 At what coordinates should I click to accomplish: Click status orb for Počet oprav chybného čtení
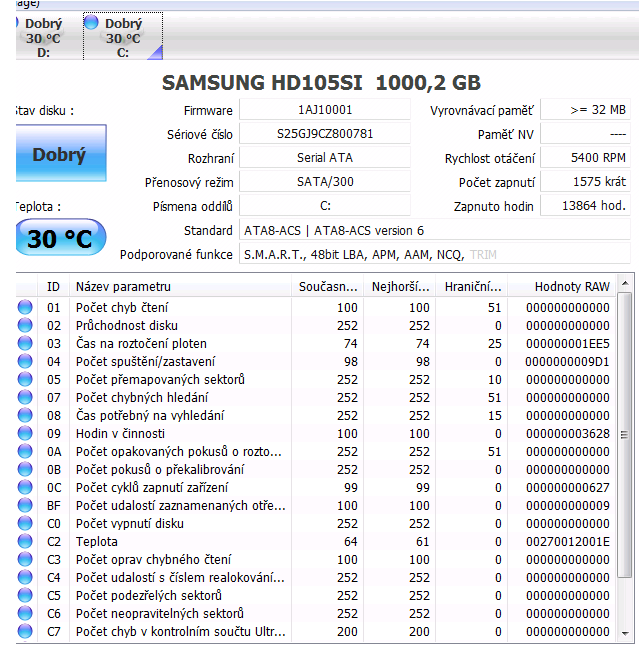pos(25,559)
